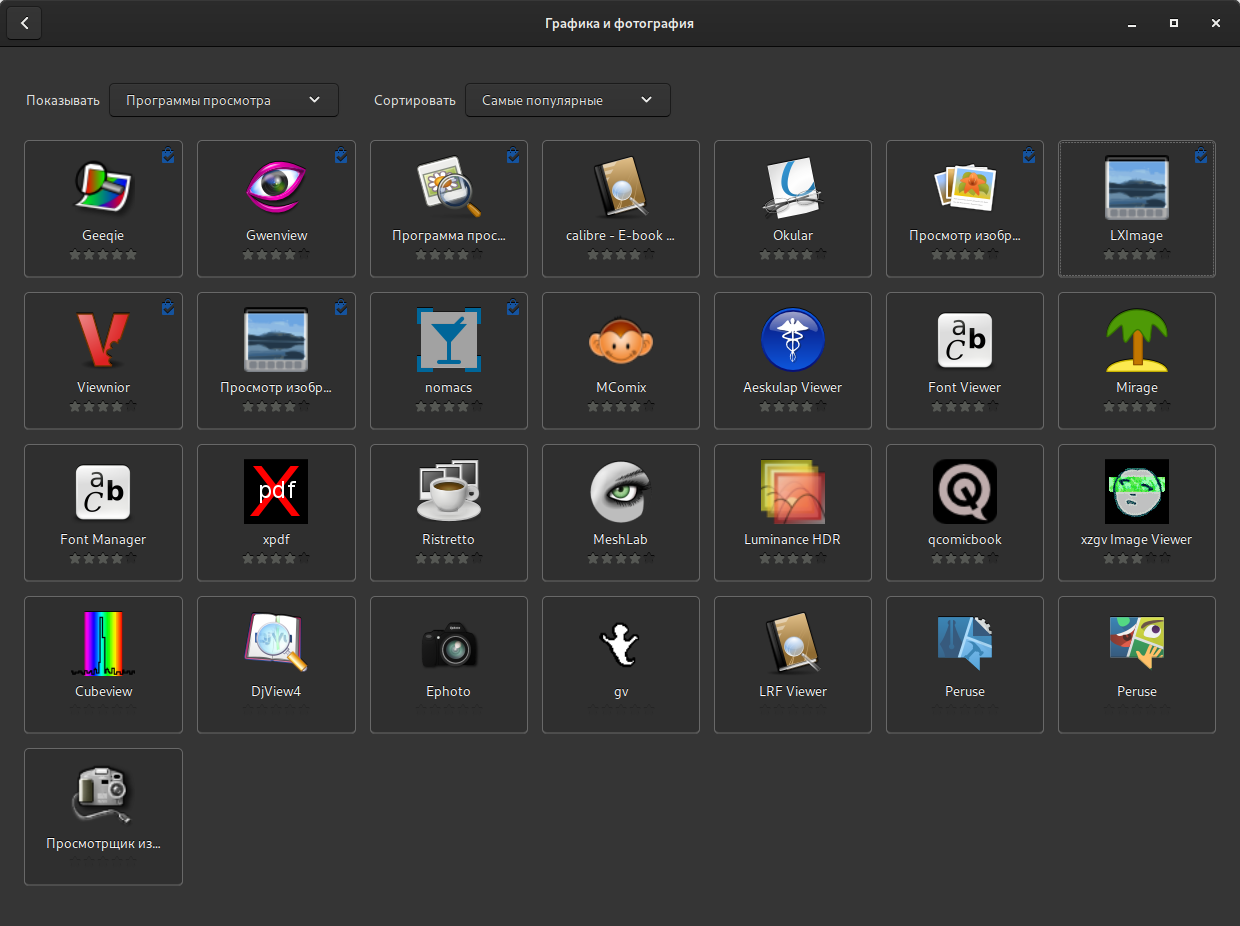The width and height of the screenshot is (1240, 926).
Task: Open the Gwenview pink eye icon
Action: click(276, 186)
